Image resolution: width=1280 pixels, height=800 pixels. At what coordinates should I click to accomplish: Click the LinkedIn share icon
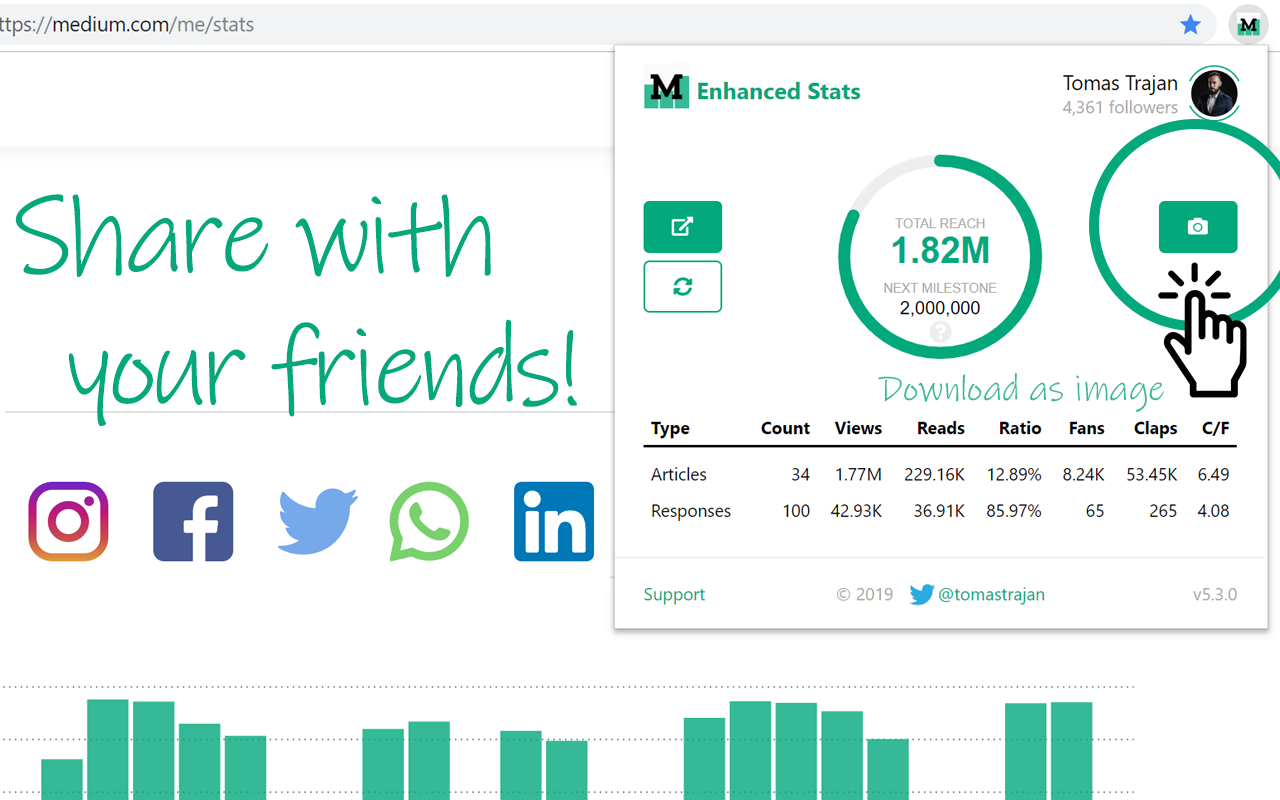point(554,521)
